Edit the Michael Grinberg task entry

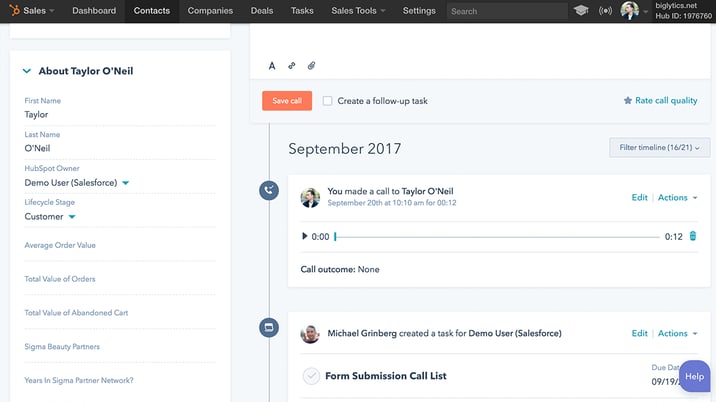(639, 333)
